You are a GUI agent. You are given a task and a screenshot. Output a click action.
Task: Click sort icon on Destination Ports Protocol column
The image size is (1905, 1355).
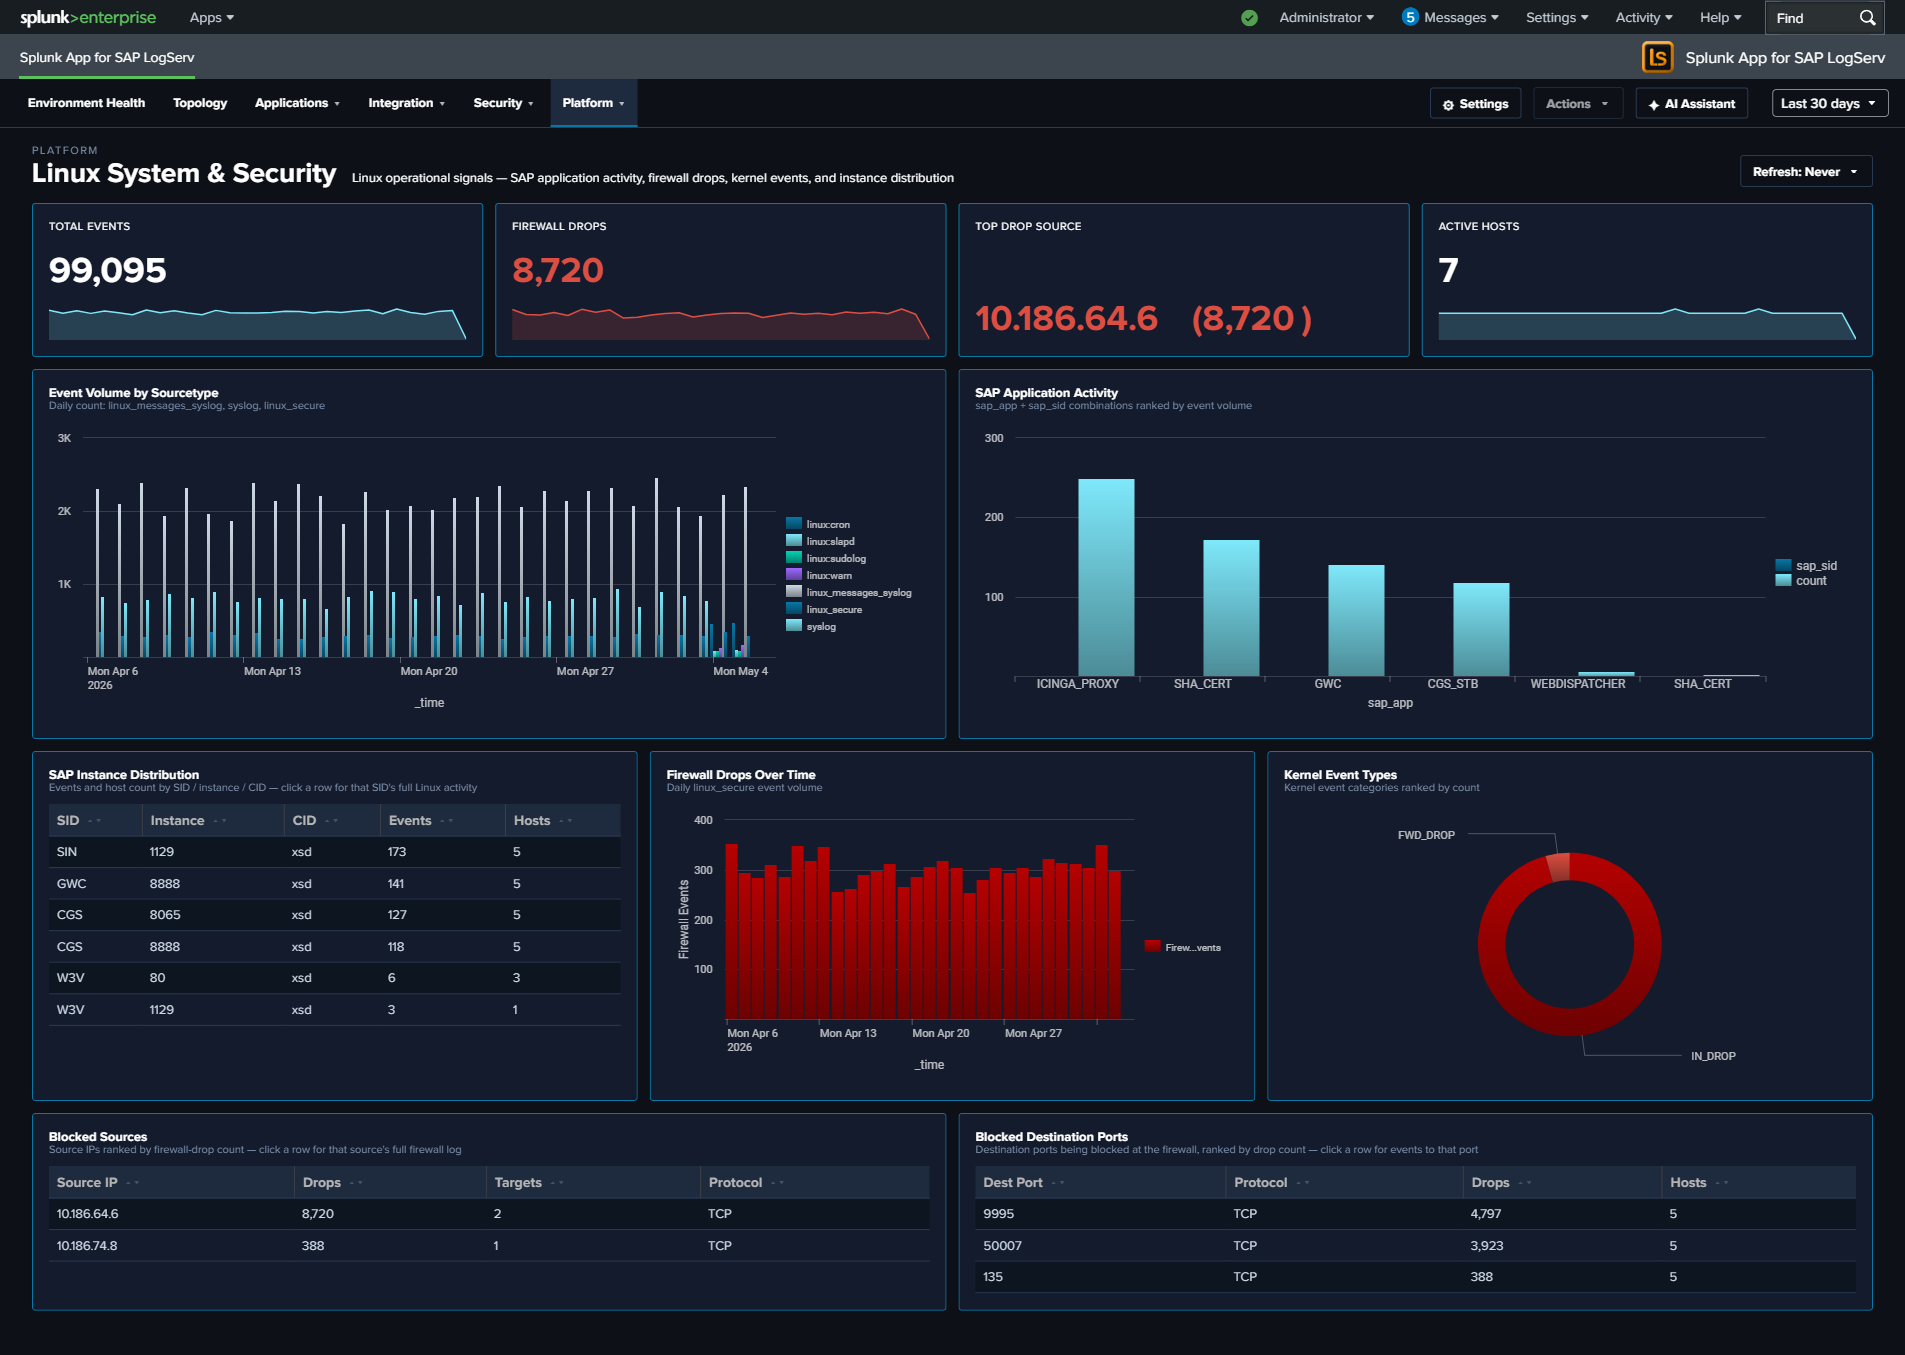(x=1303, y=1183)
